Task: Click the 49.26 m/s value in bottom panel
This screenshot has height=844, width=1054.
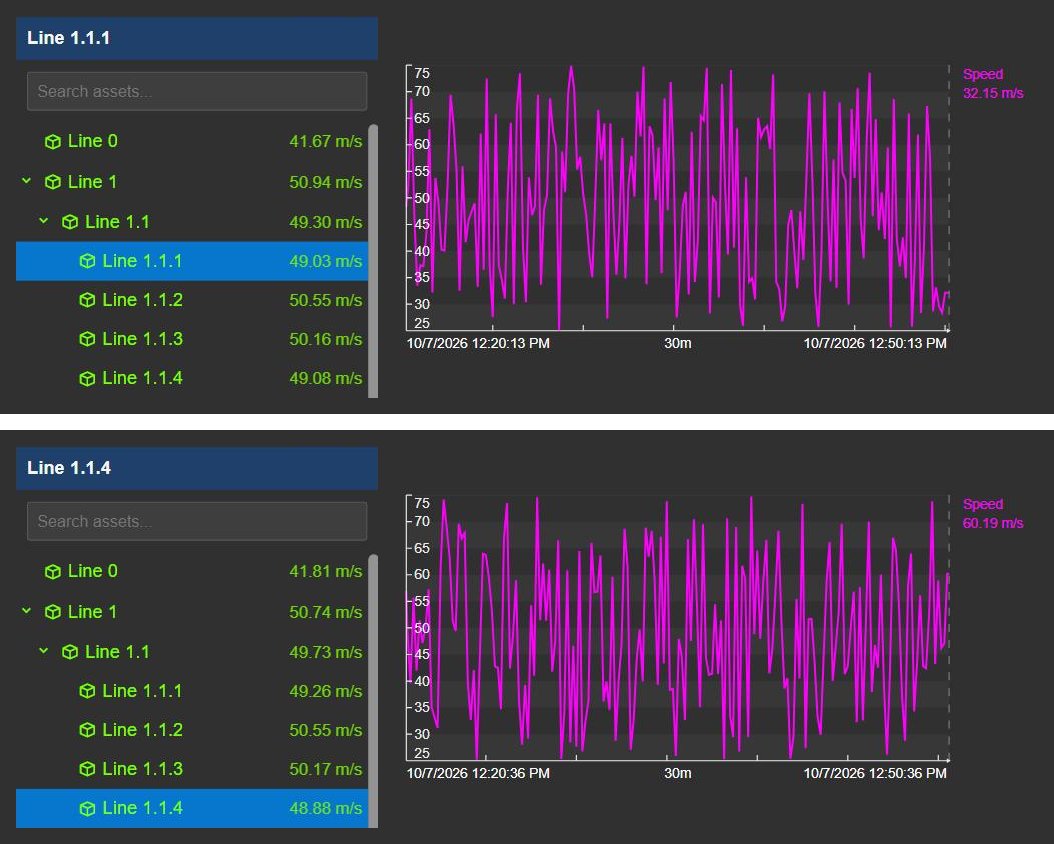Action: [x=325, y=691]
